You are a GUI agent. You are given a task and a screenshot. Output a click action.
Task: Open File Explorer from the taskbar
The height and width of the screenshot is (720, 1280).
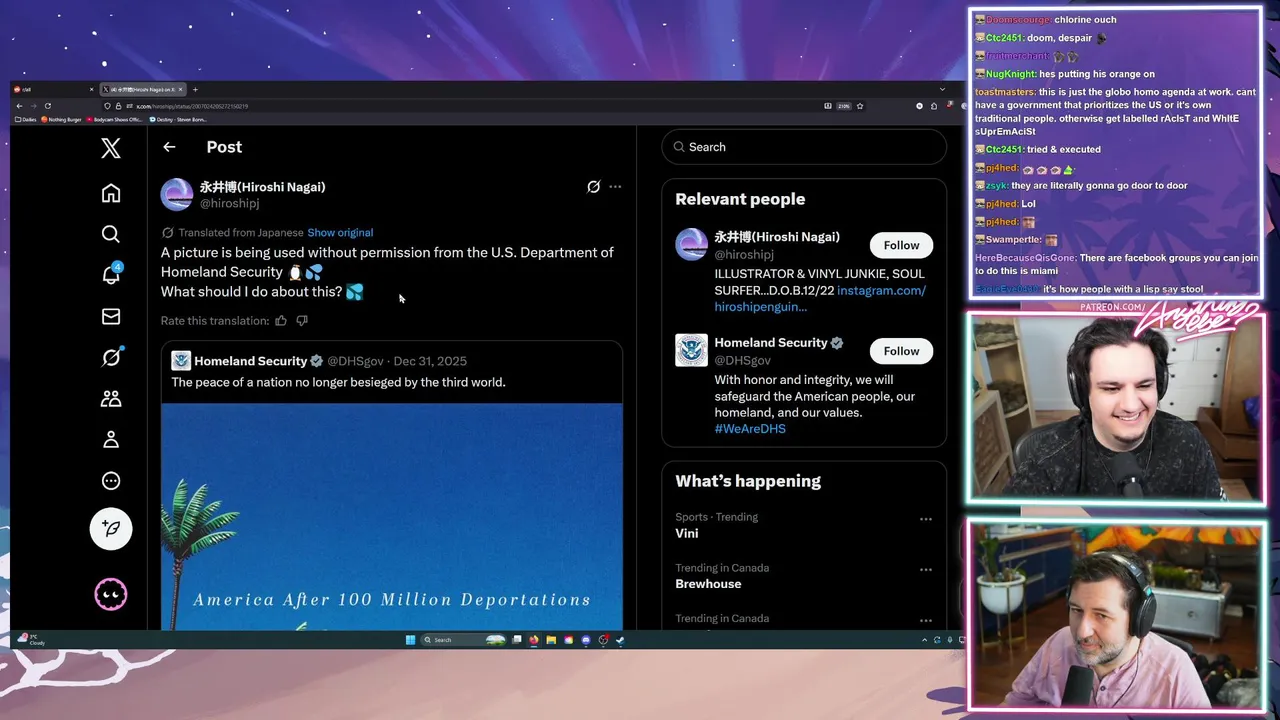[551, 640]
